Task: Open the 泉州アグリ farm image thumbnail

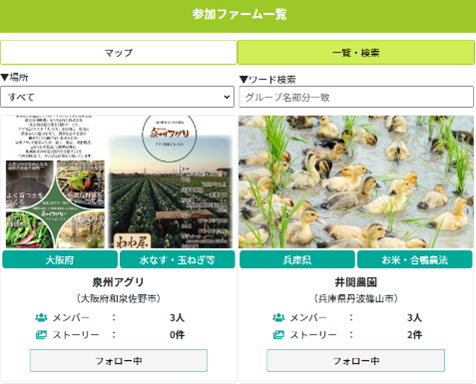Action: [119, 182]
